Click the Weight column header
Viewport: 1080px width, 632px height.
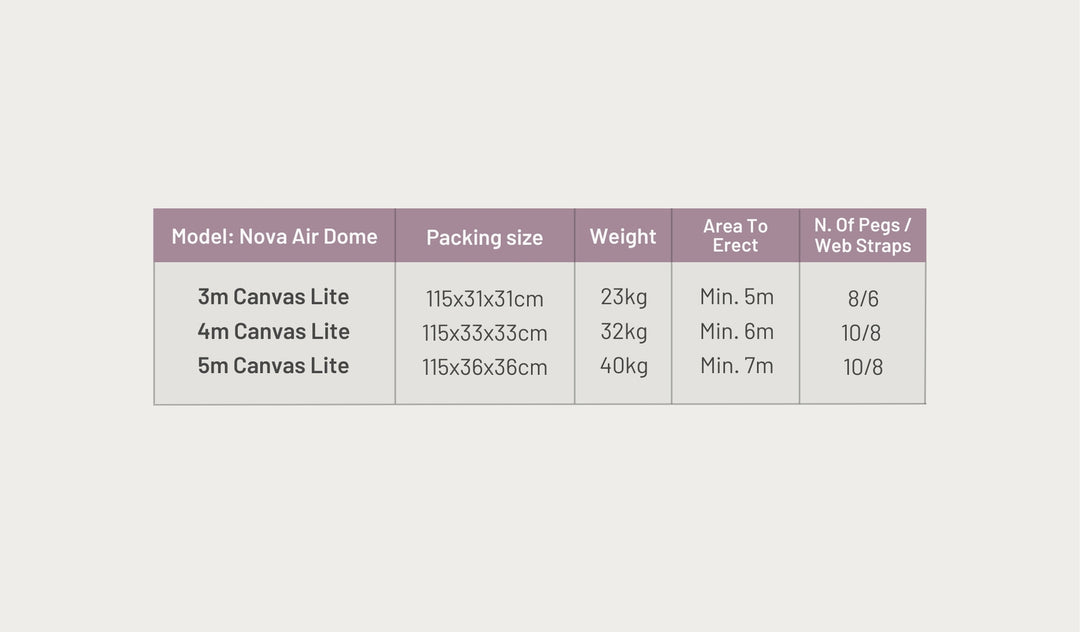(623, 237)
